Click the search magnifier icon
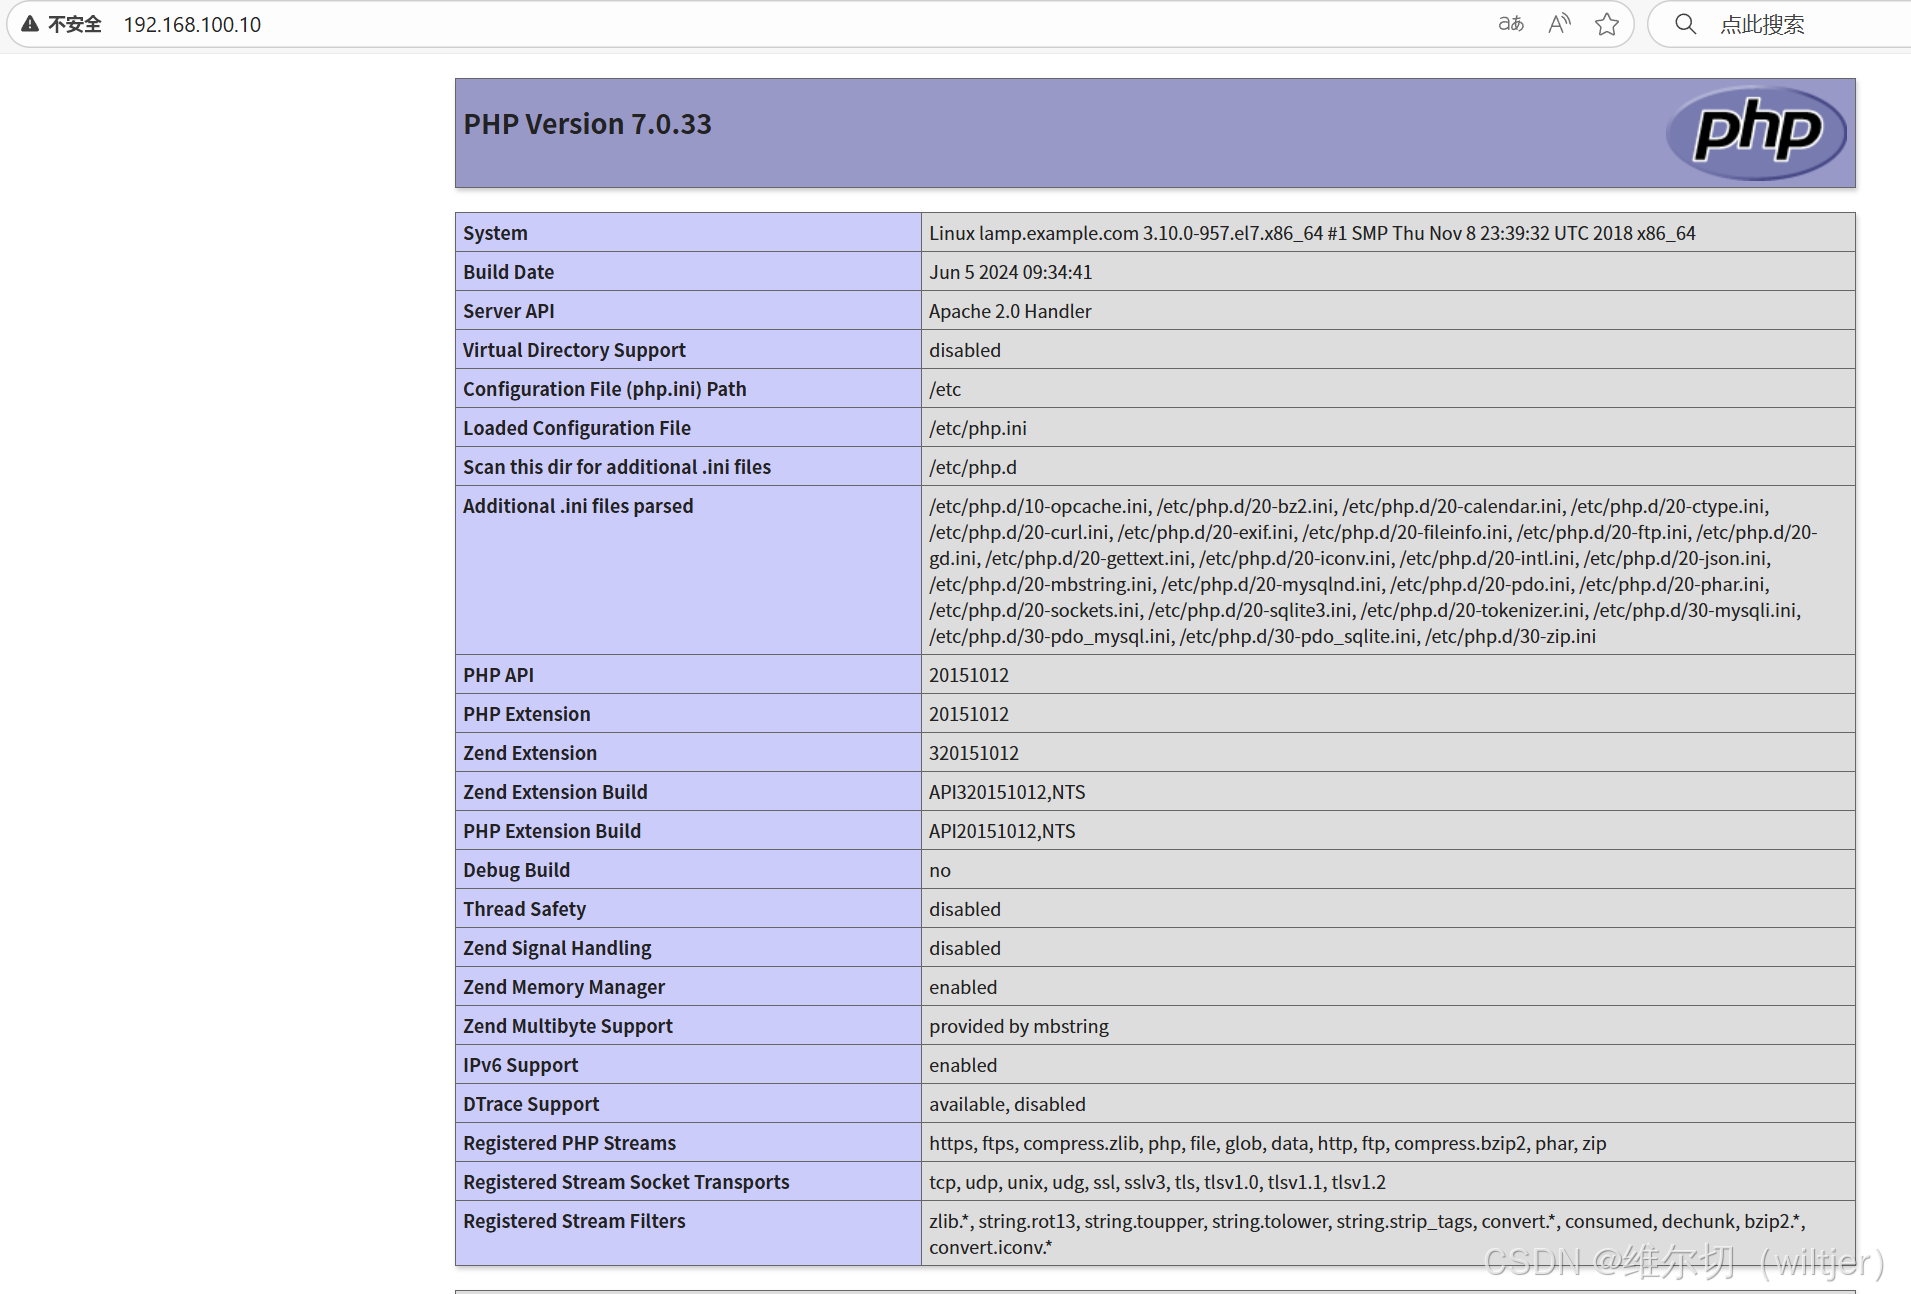 pos(1686,24)
